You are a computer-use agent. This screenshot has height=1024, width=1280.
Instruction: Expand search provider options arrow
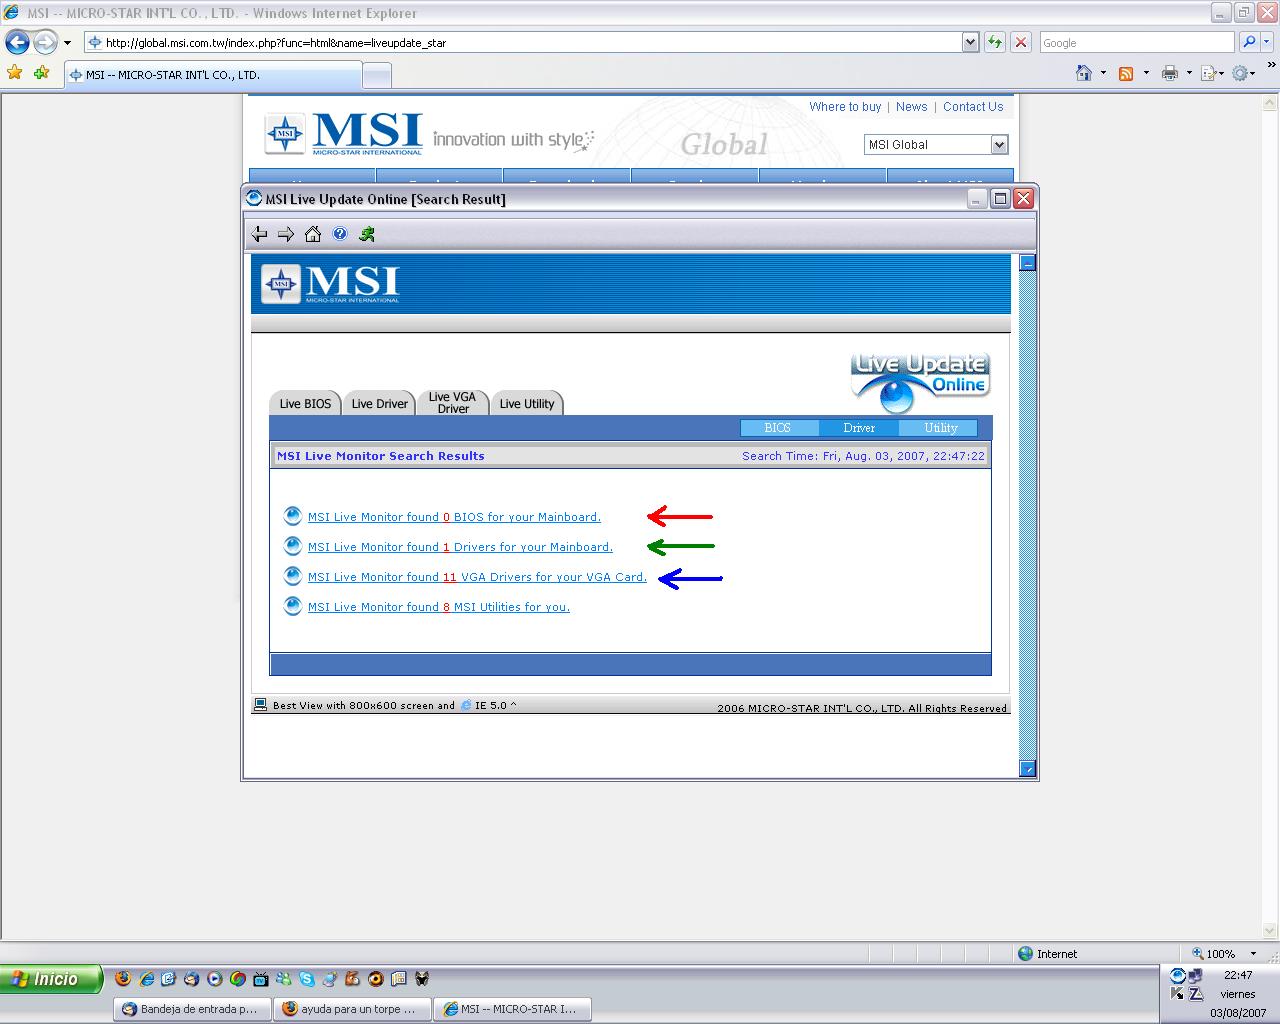pos(1267,42)
